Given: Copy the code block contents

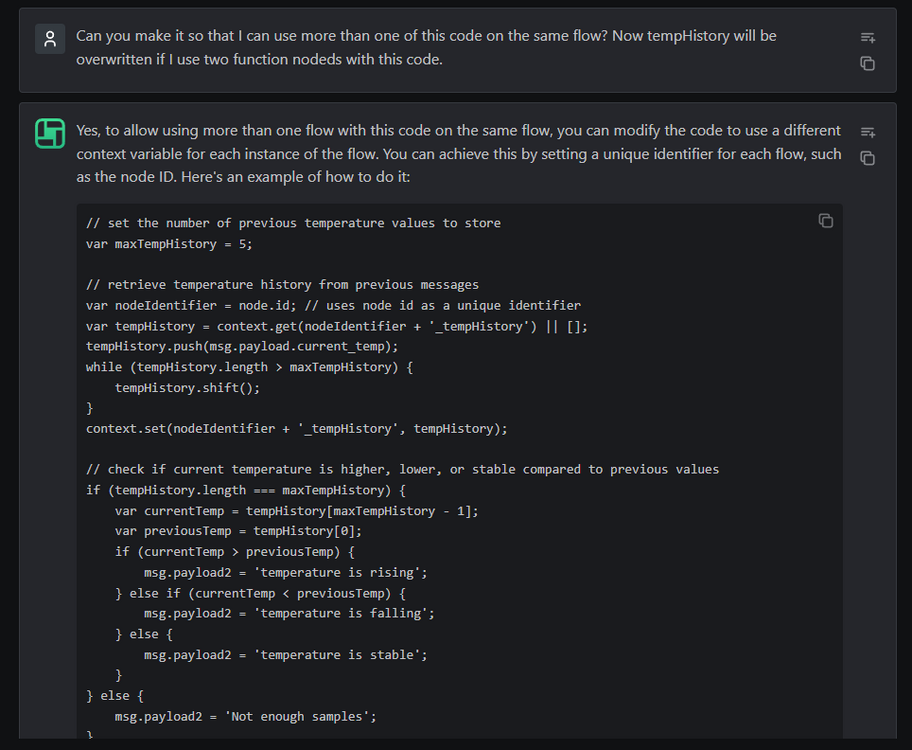Looking at the screenshot, I should (x=826, y=221).
